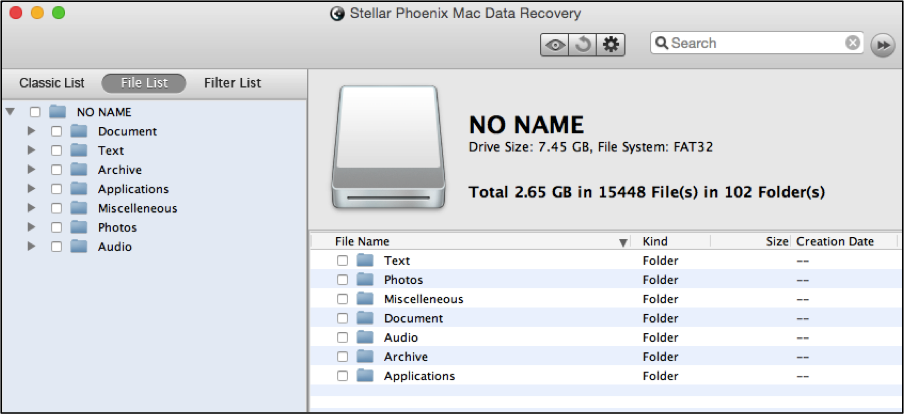Click the Audio folder icon in the tree
The image size is (904, 414).
78,246
